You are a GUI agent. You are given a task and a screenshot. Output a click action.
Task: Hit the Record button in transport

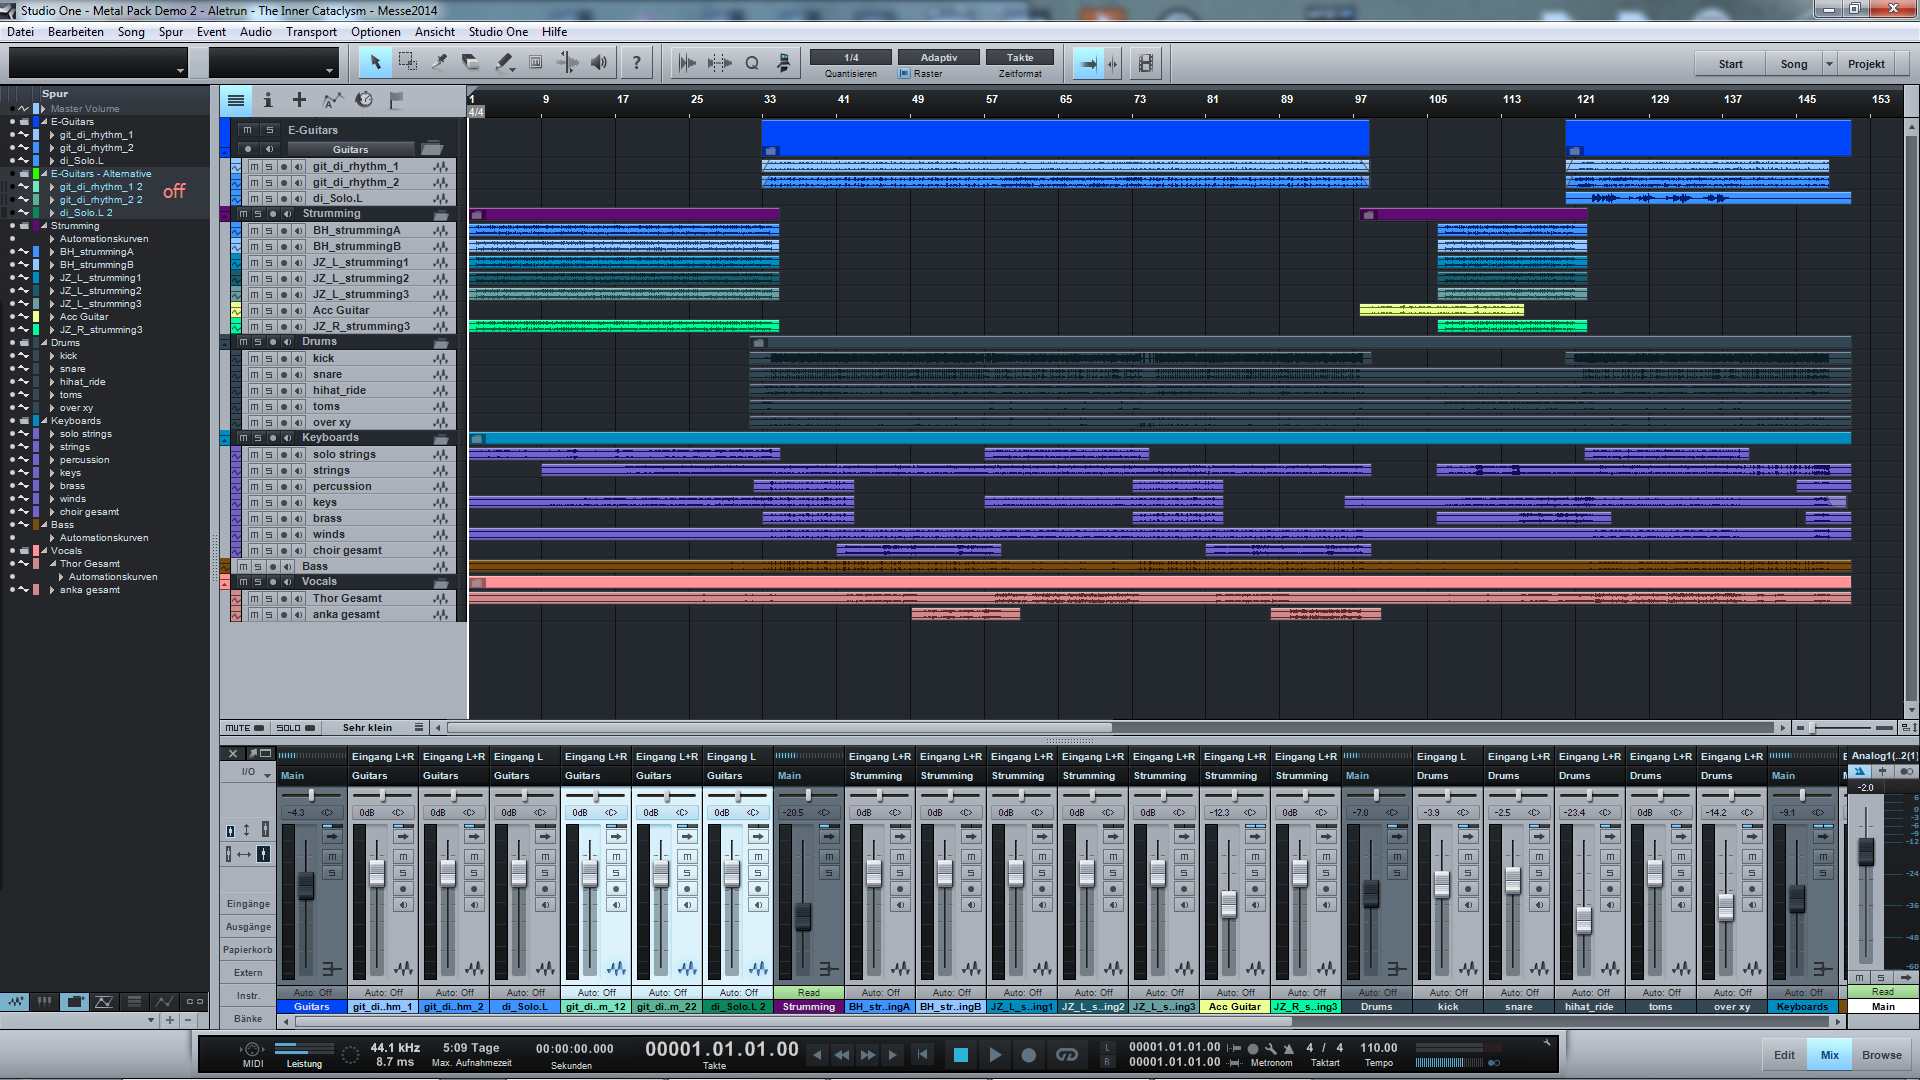coord(1028,1054)
